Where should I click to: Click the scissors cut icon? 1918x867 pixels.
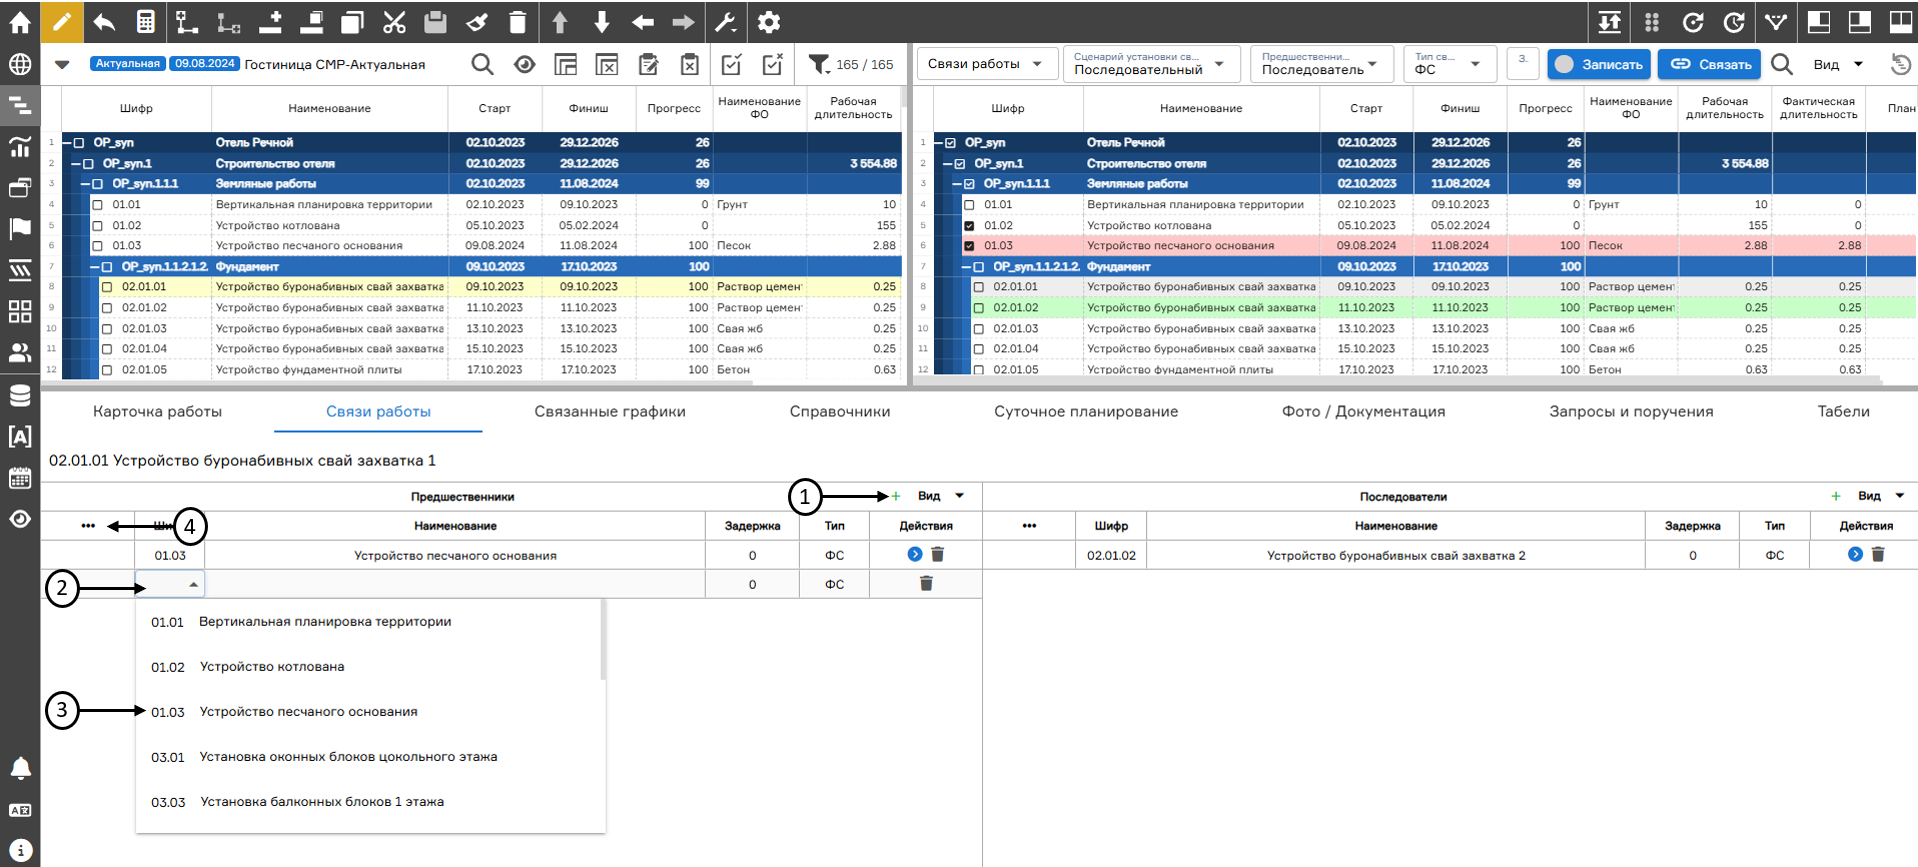(395, 21)
